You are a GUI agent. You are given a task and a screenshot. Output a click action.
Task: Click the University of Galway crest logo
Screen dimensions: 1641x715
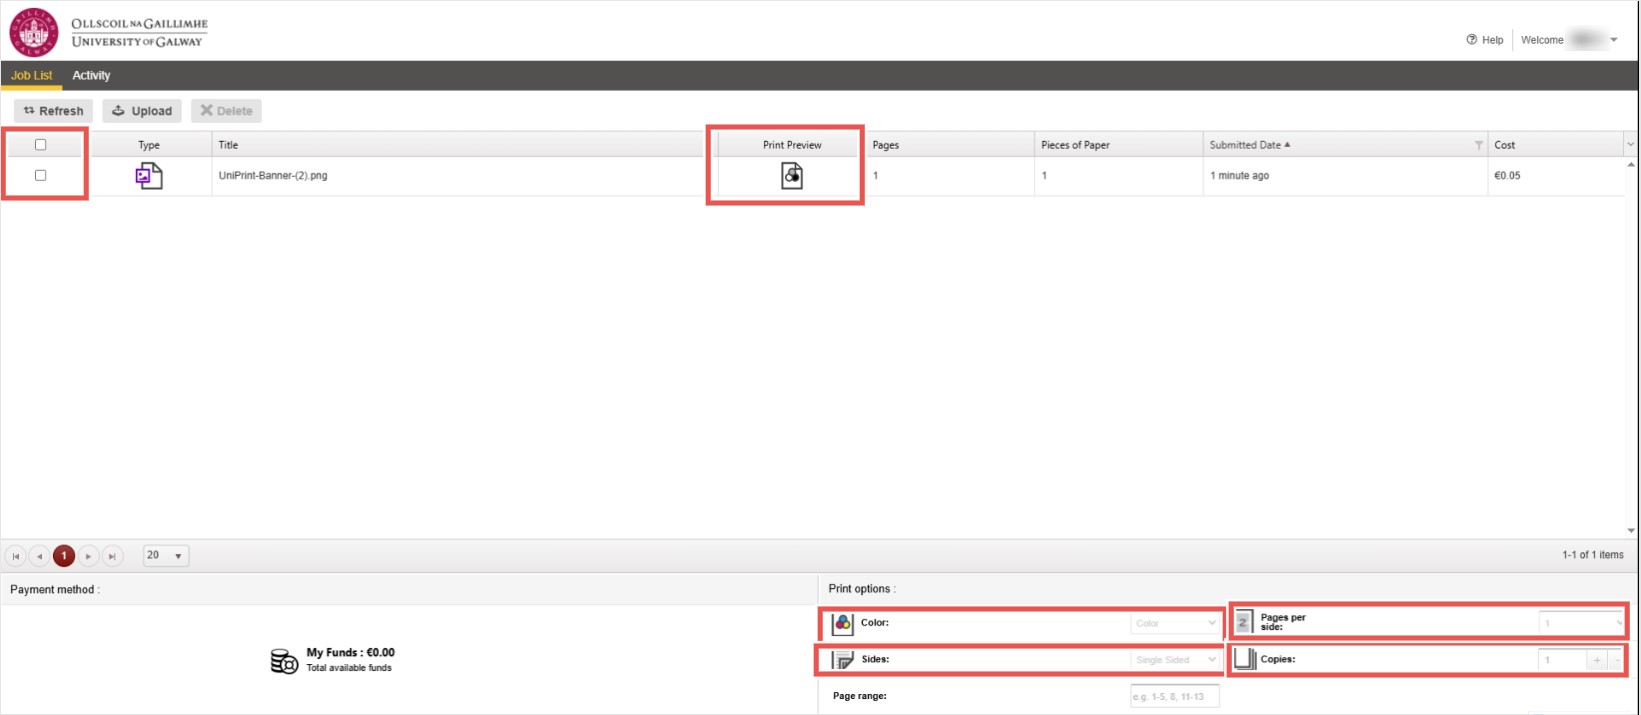(x=34, y=32)
